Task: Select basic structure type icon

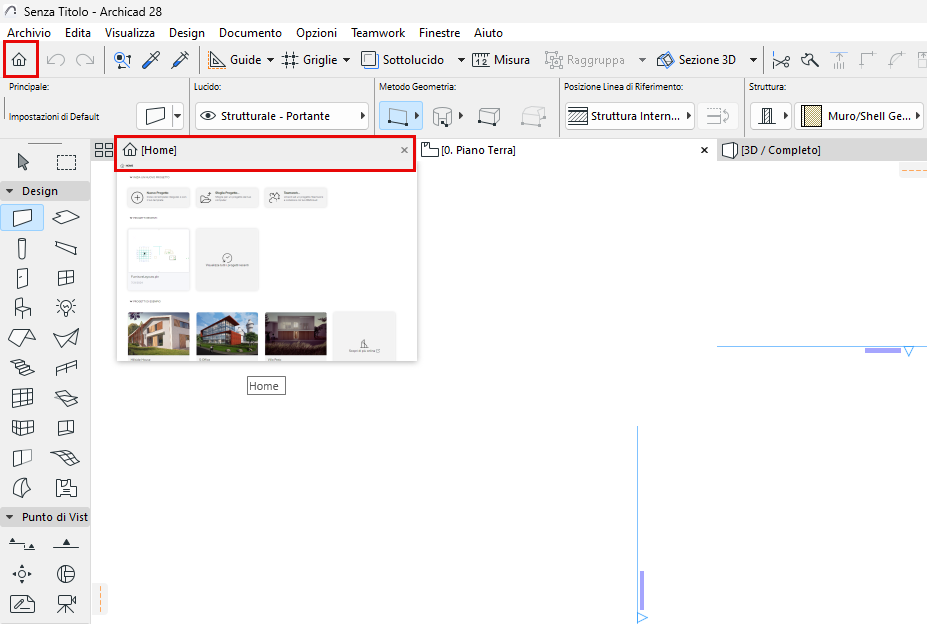Action: pos(767,116)
